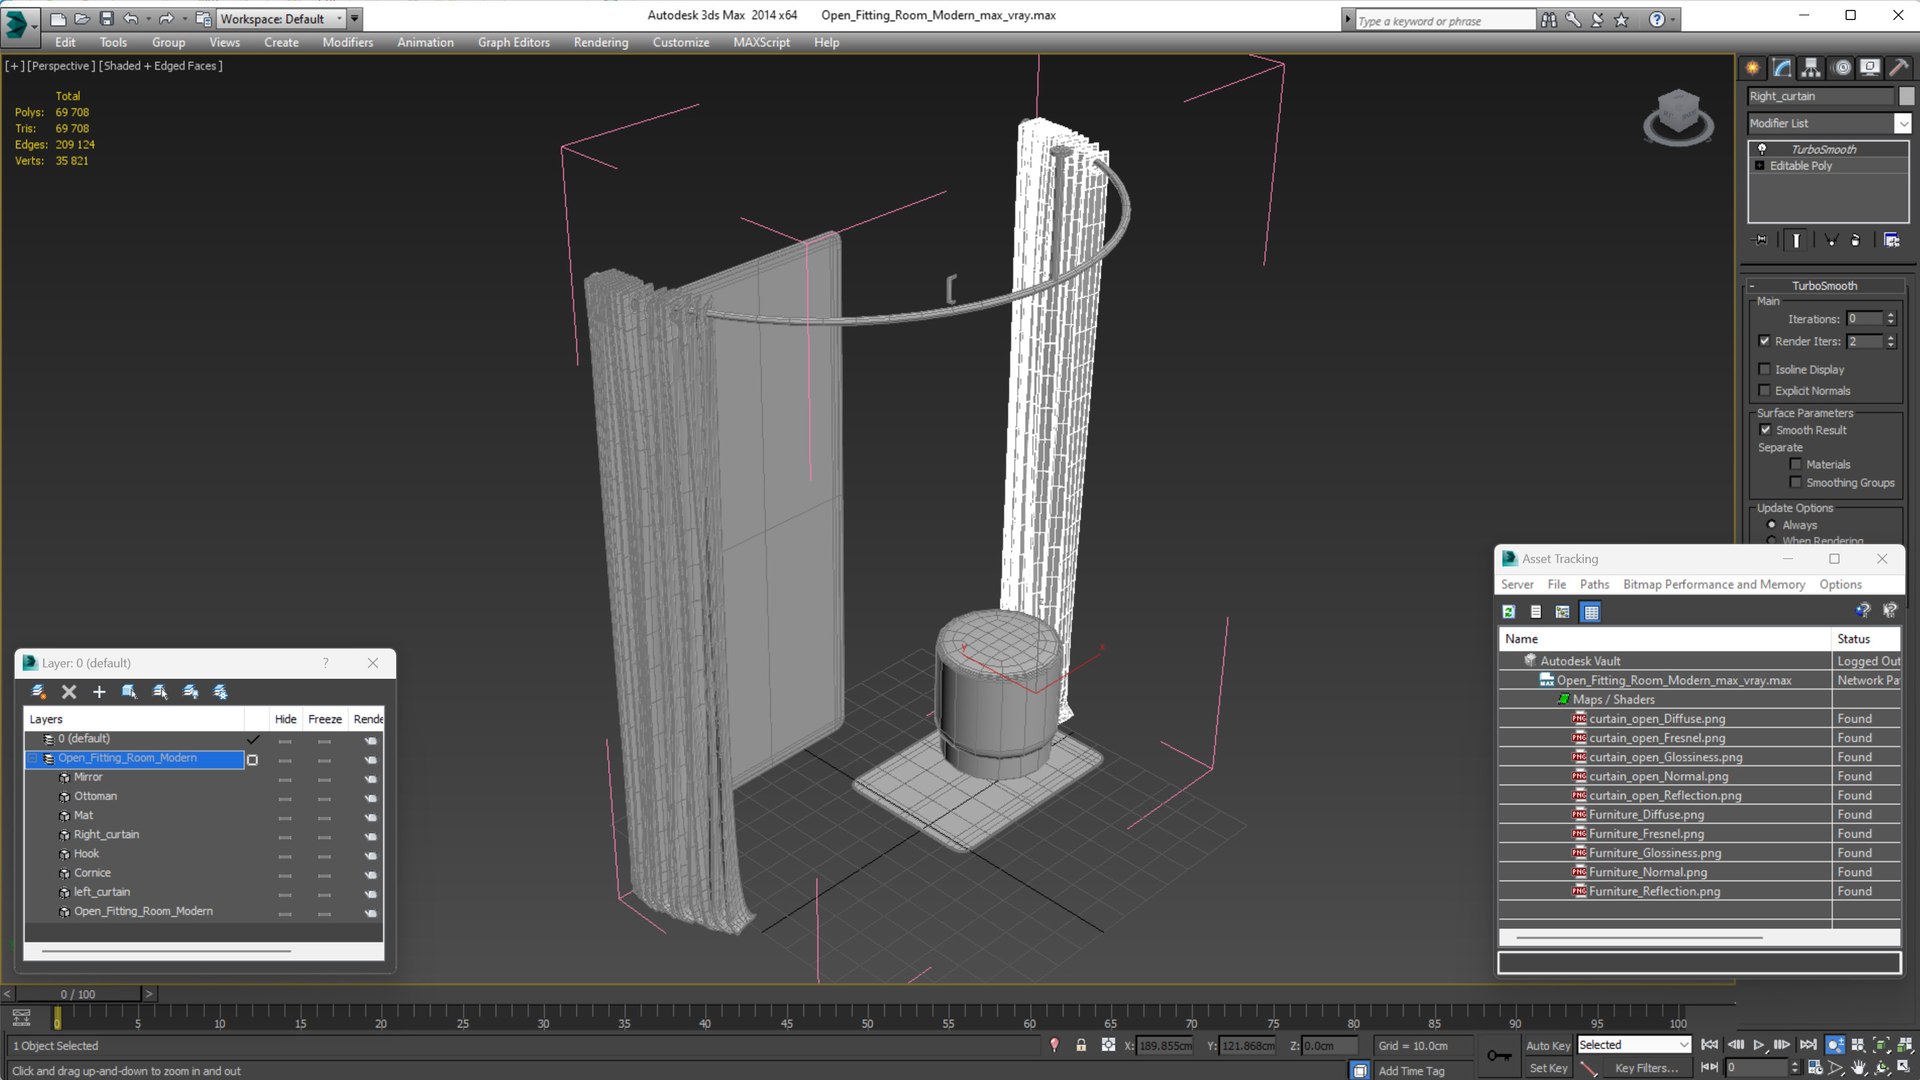Click the Right_curtain object color swatch
Viewport: 1920px width, 1080px height.
point(1906,96)
